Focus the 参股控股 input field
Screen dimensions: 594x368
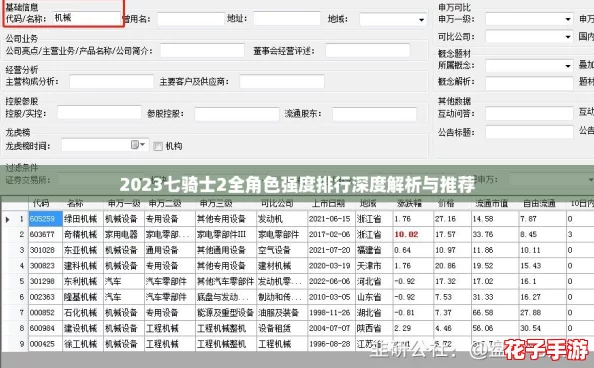pos(237,114)
